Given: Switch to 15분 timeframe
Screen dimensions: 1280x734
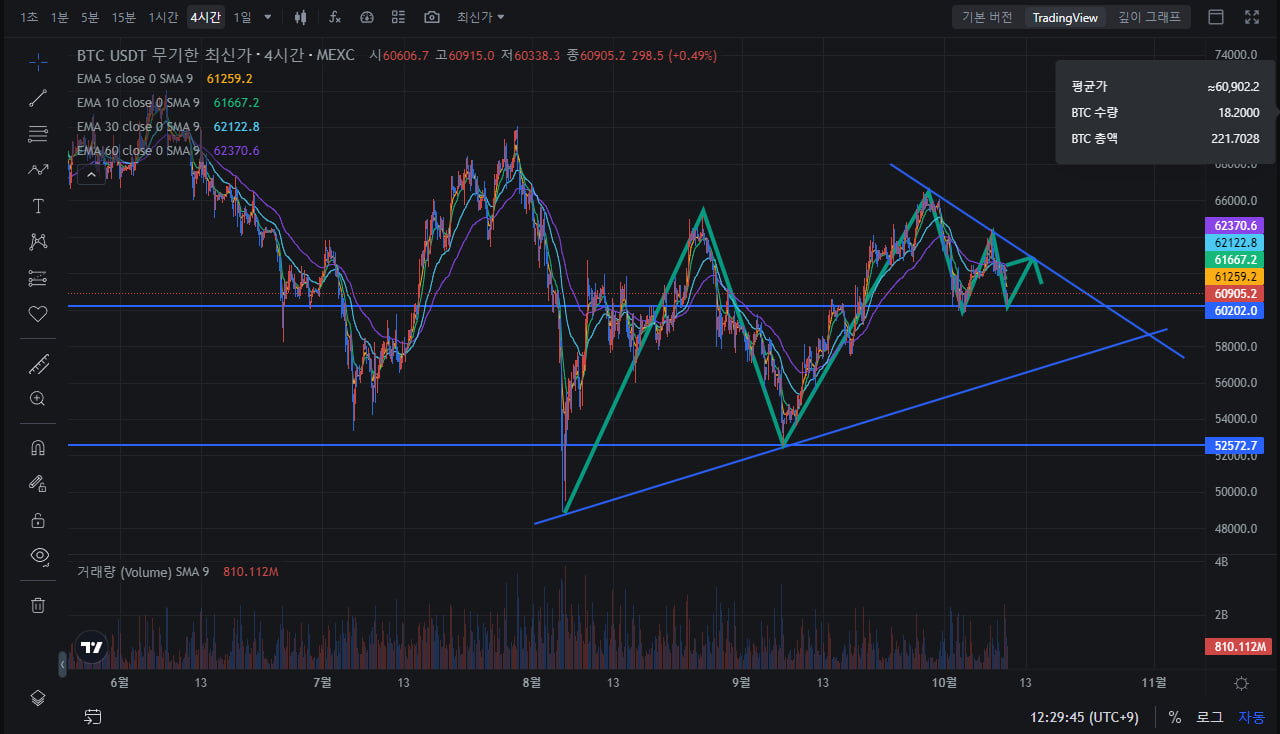Looking at the screenshot, I should tap(124, 17).
